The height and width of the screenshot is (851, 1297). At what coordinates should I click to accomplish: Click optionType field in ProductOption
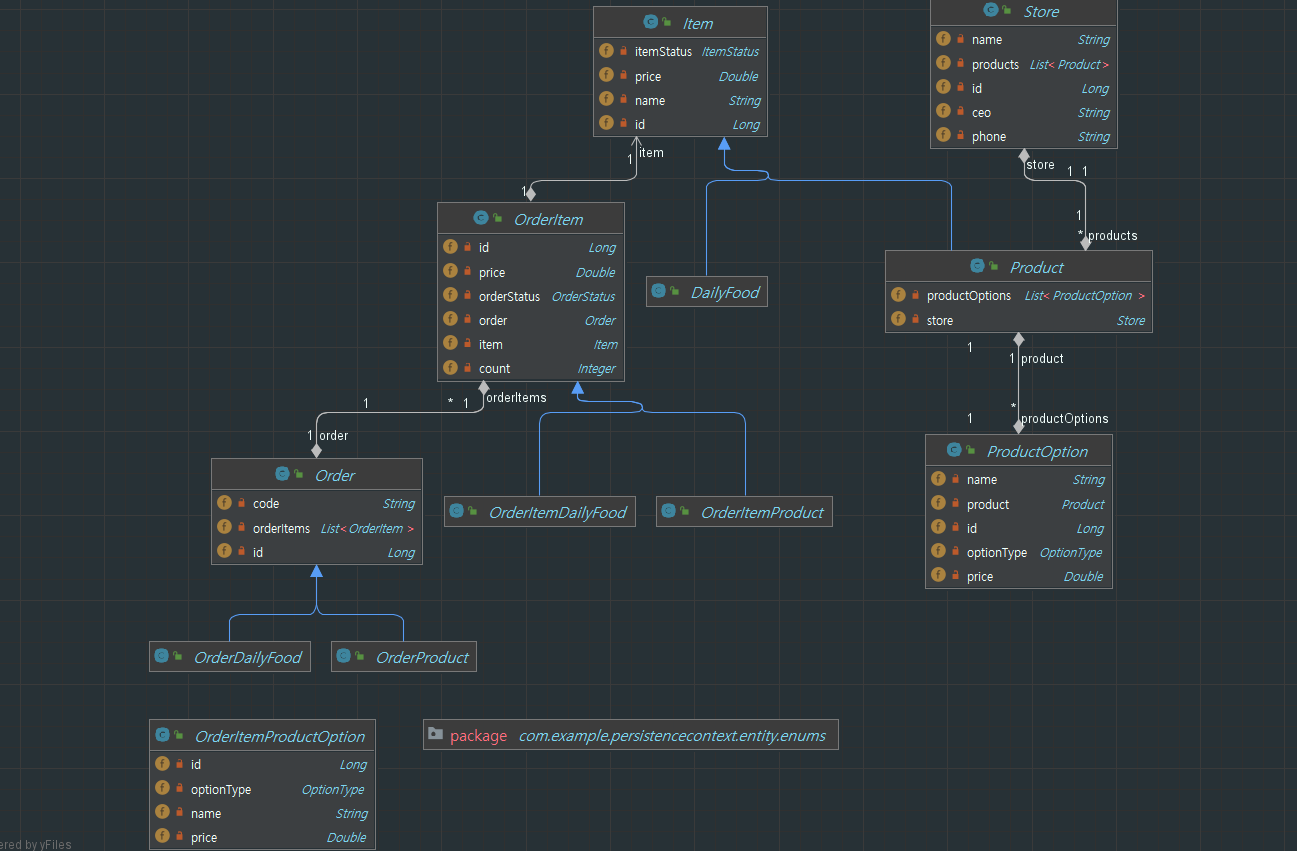pyautogui.click(x=1019, y=552)
